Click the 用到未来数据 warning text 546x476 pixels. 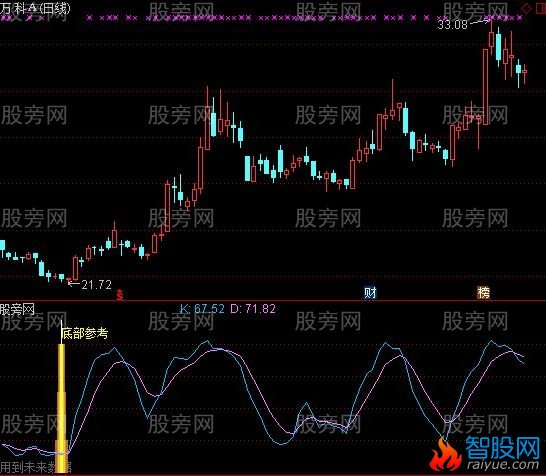coord(36,467)
